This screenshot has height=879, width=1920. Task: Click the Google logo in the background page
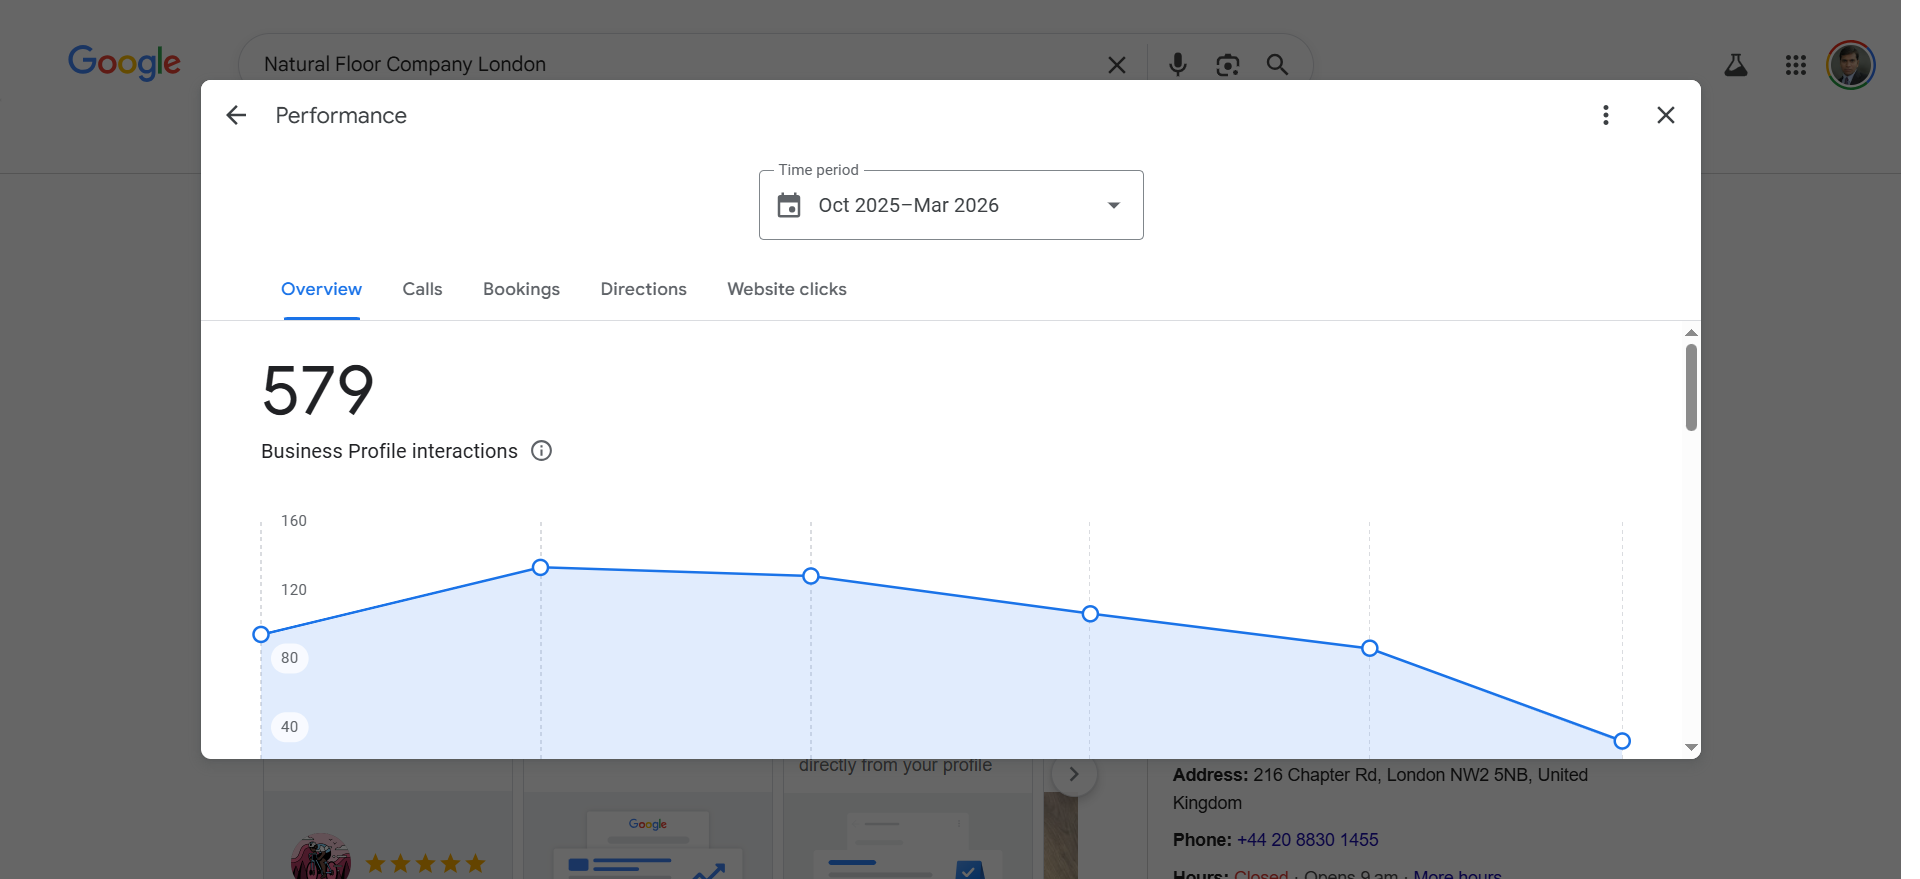124,62
